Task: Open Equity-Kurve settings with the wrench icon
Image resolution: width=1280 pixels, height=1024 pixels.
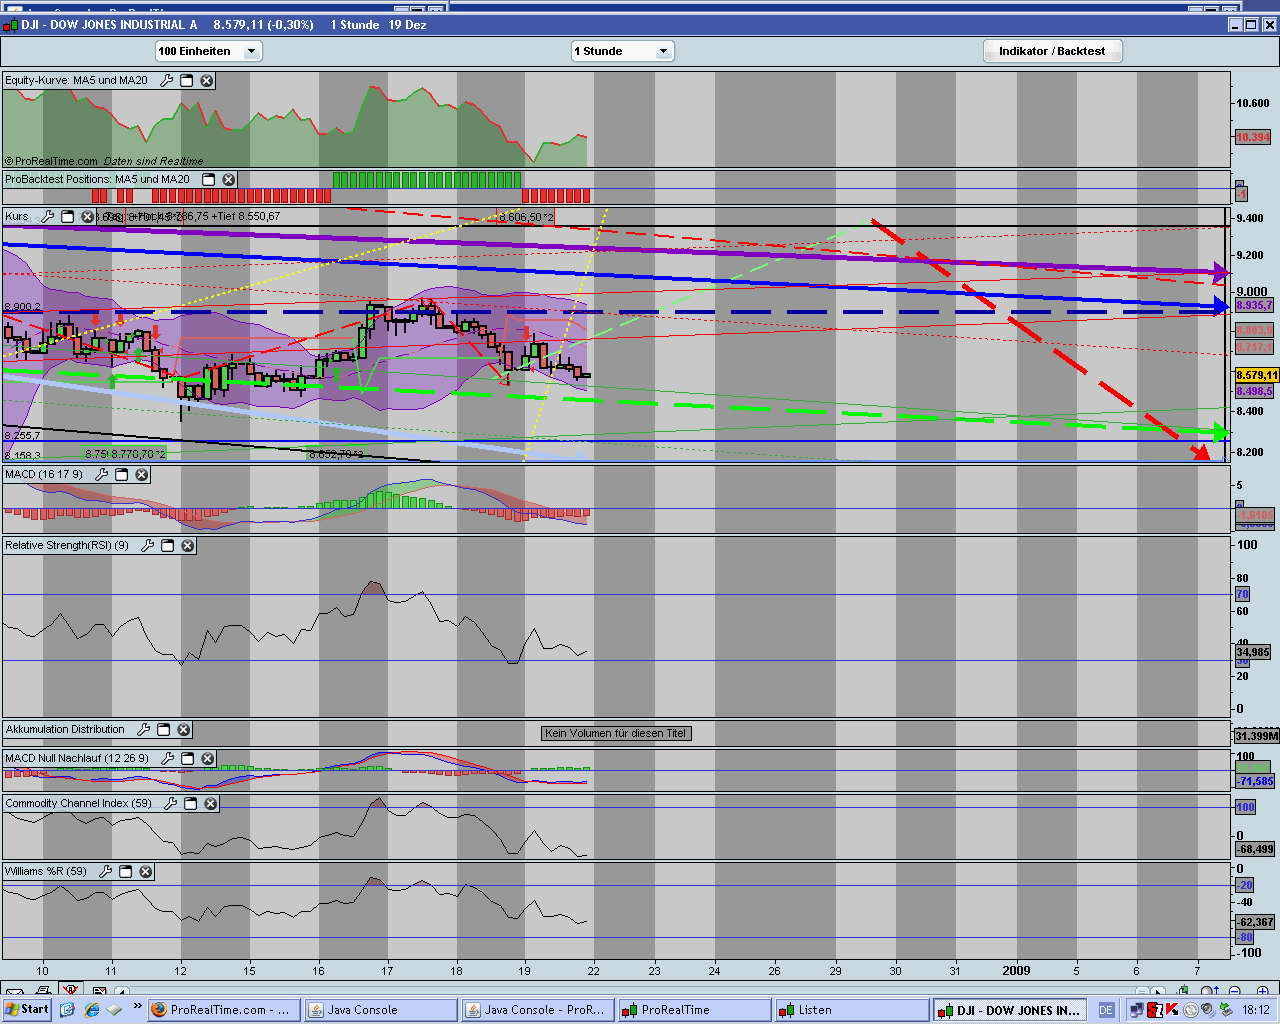Action: 166,81
